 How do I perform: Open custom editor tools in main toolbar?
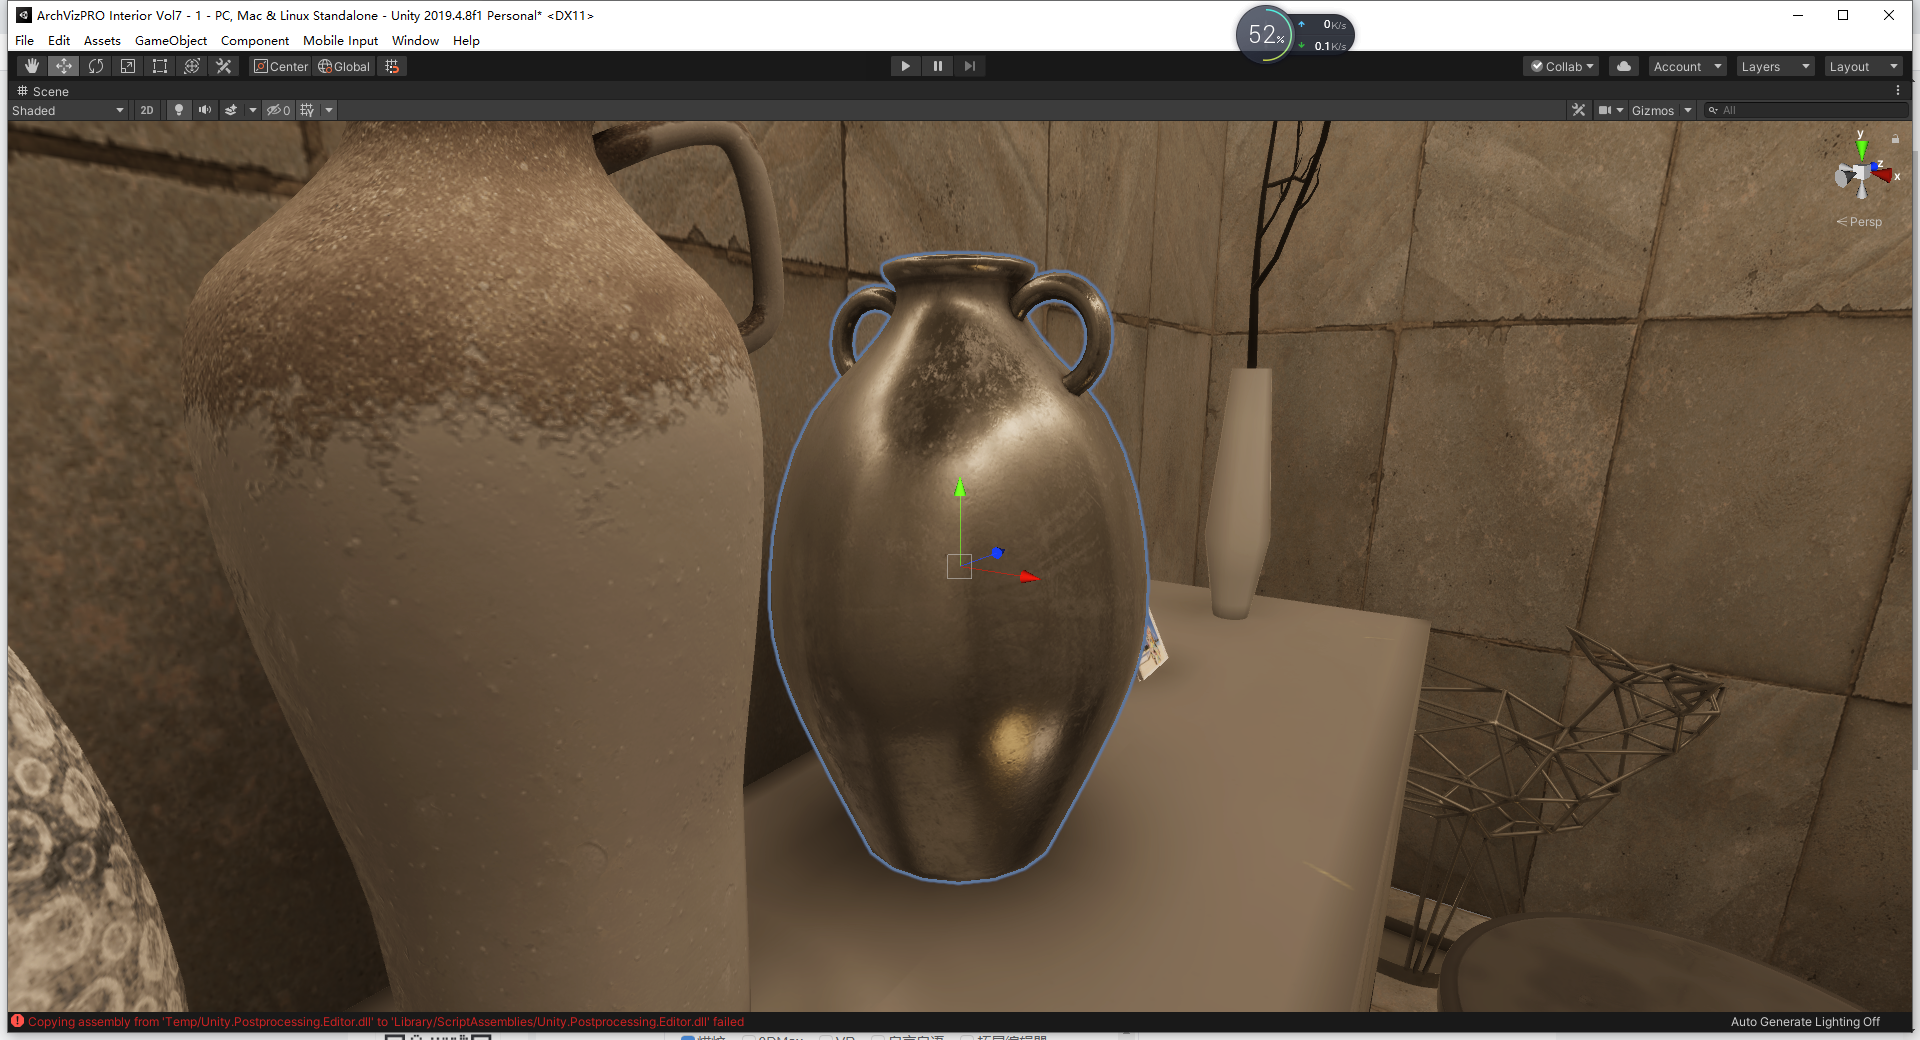click(x=224, y=66)
